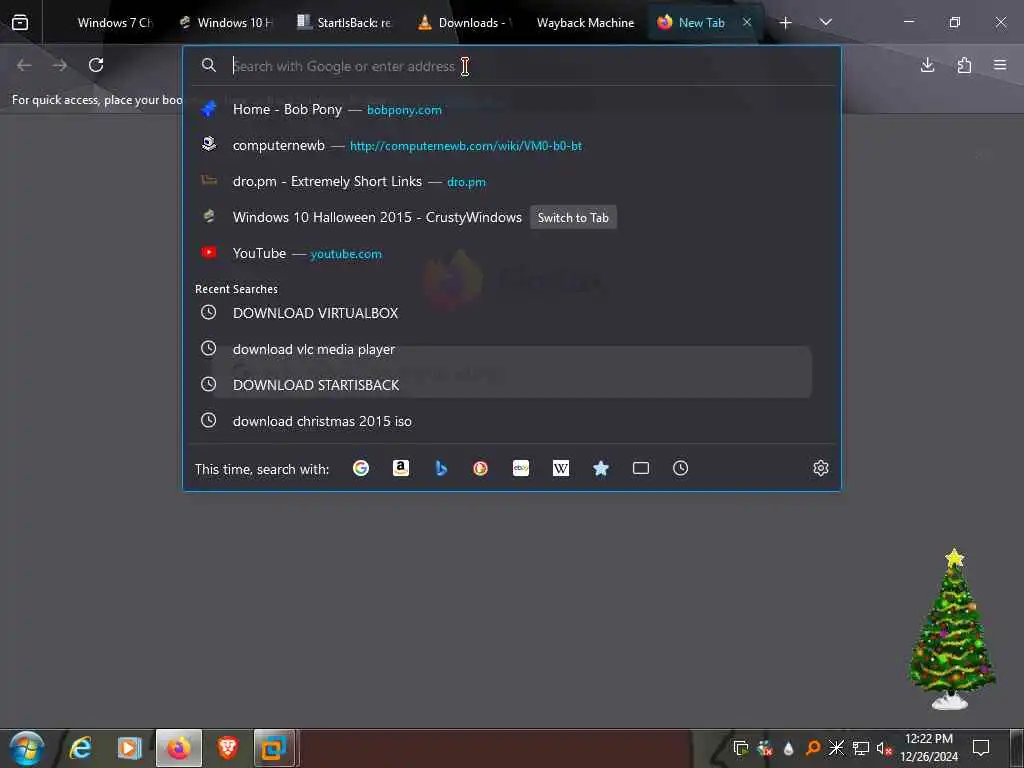Open the computernewb wiki suggestion
The width and height of the screenshot is (1024, 768).
coord(513,146)
